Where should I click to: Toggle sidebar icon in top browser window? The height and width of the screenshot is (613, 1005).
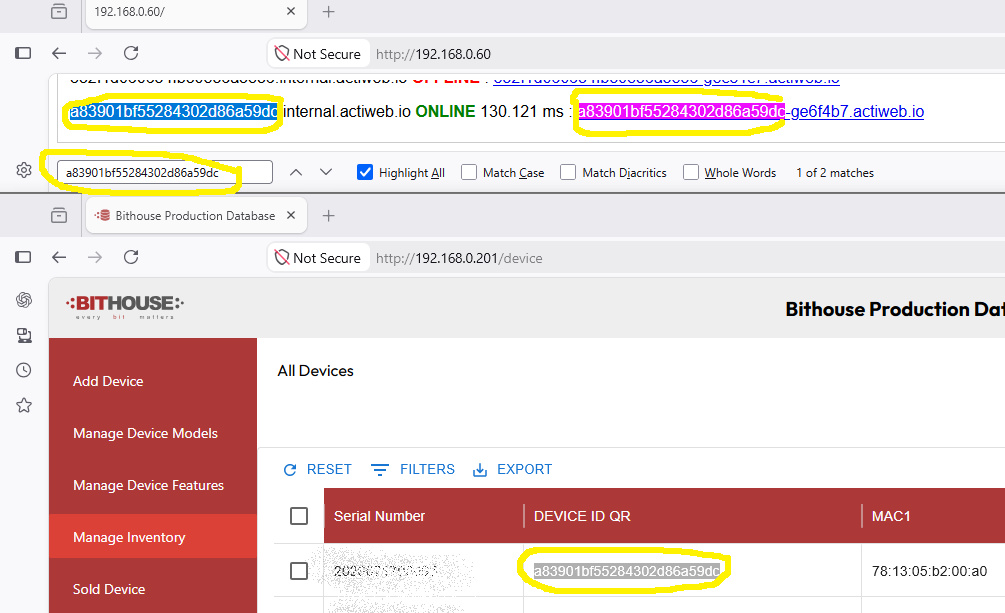pyautogui.click(x=23, y=53)
